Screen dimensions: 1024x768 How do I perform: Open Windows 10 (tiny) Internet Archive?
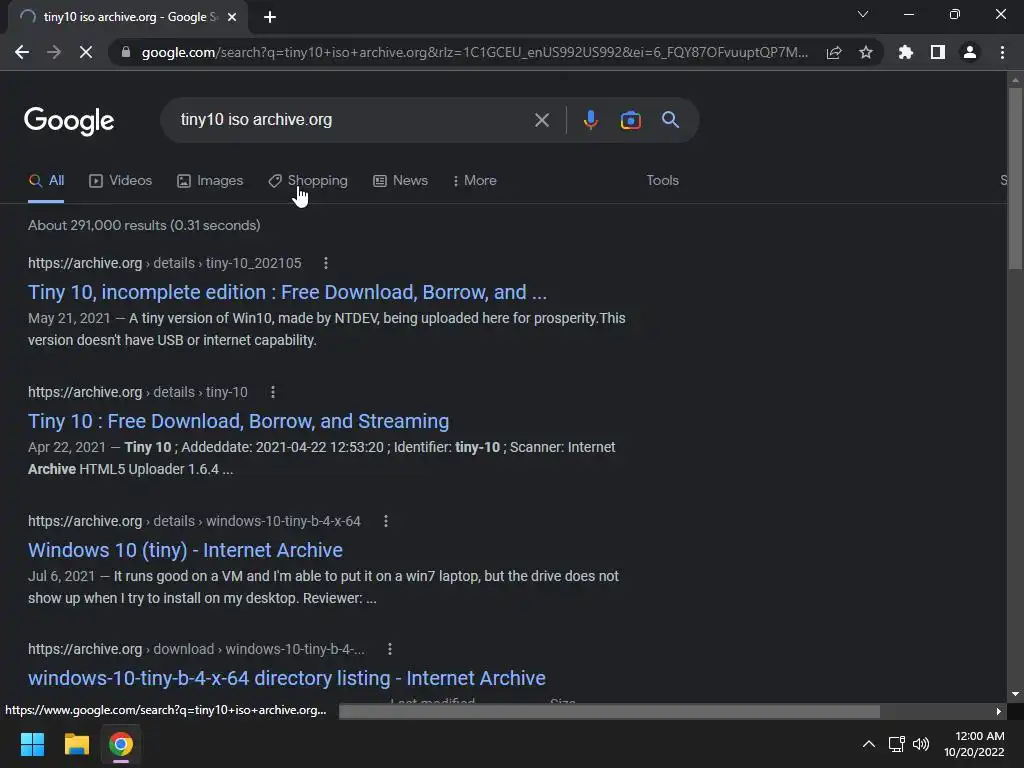coord(185,551)
